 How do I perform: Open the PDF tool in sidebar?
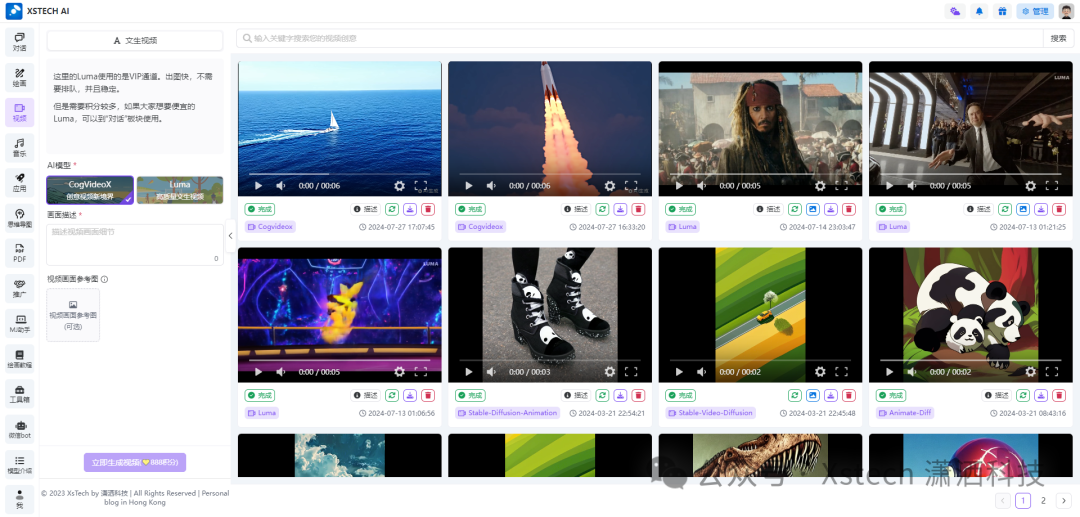(x=19, y=253)
